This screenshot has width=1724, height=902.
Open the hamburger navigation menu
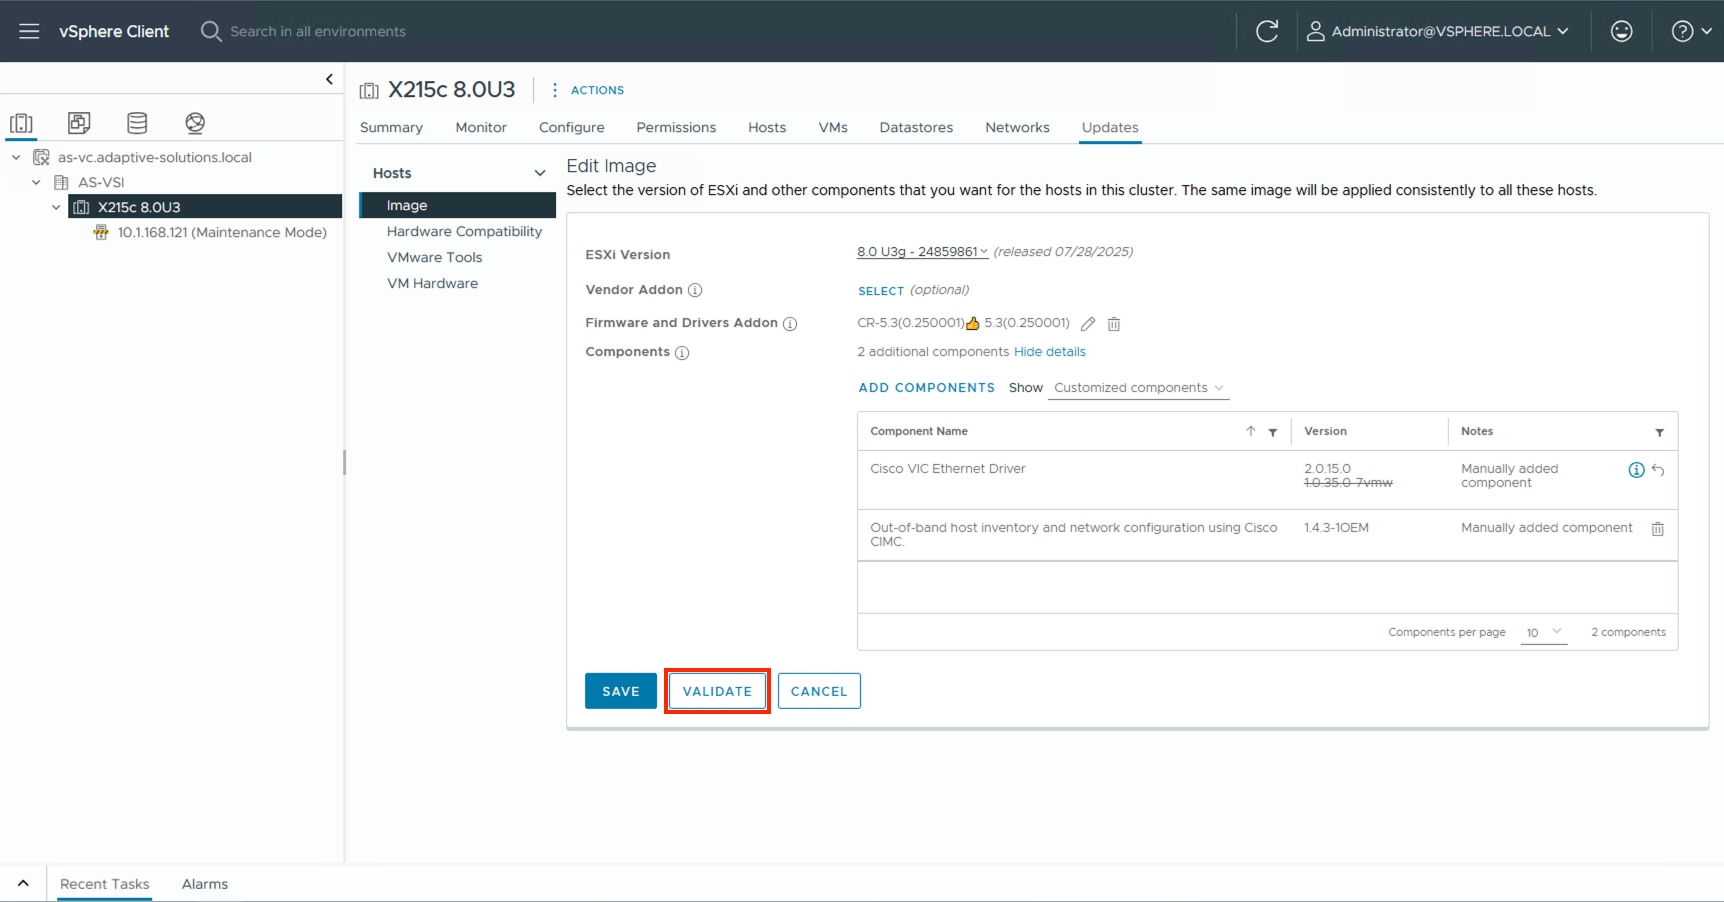click(29, 31)
